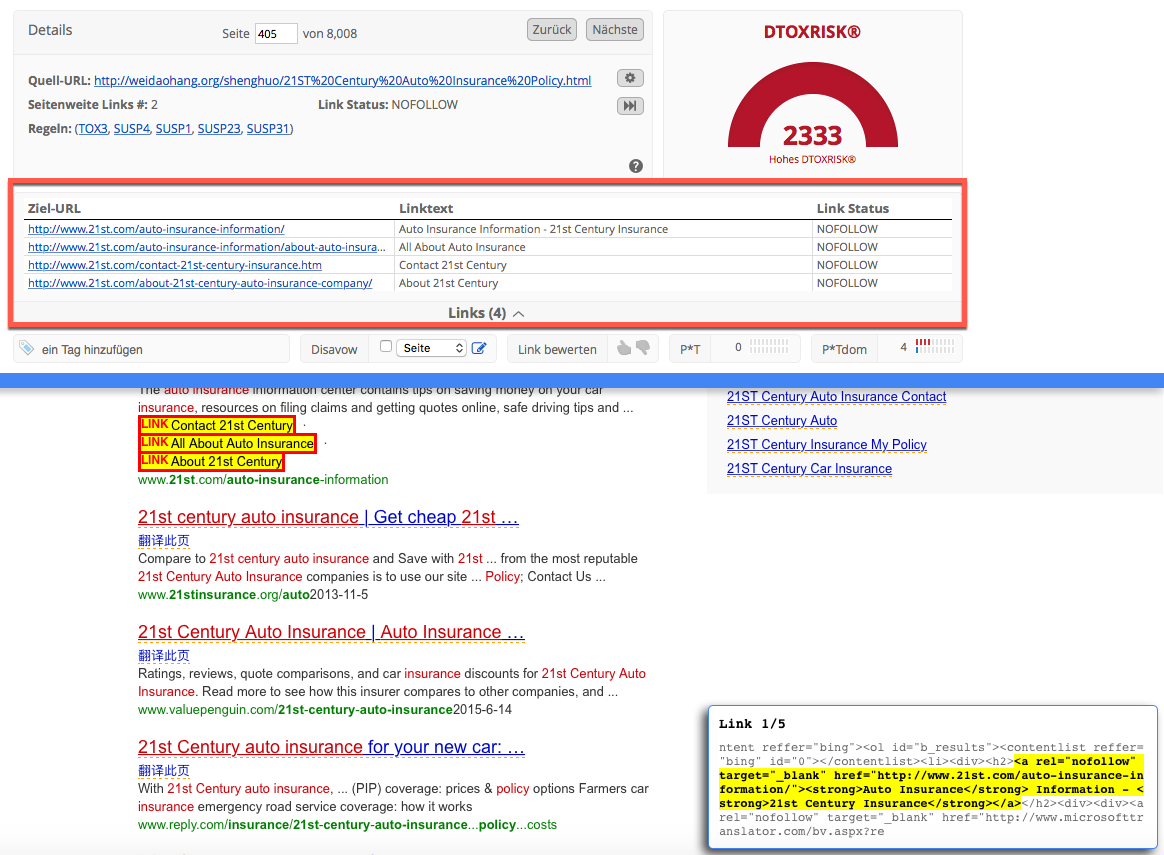The width and height of the screenshot is (1164, 855).
Task: Open '21ST Century Car Insurance' sidebar link
Action: point(809,468)
